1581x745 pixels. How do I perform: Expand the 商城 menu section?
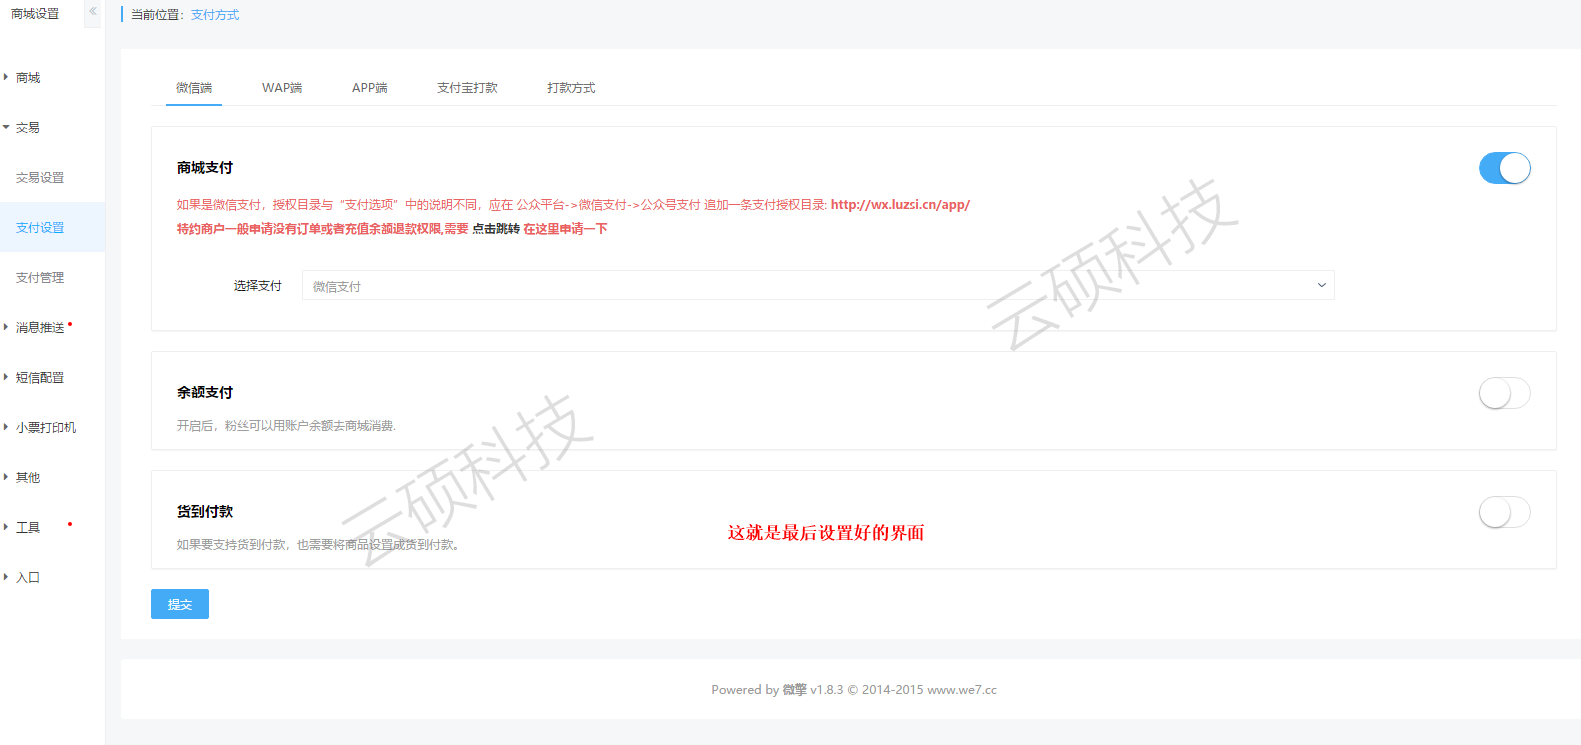tap(28, 78)
